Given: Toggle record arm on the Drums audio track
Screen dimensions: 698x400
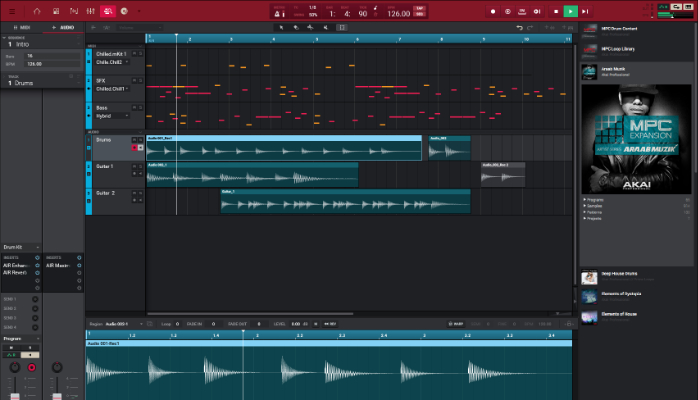Looking at the screenshot, I should point(134,148).
